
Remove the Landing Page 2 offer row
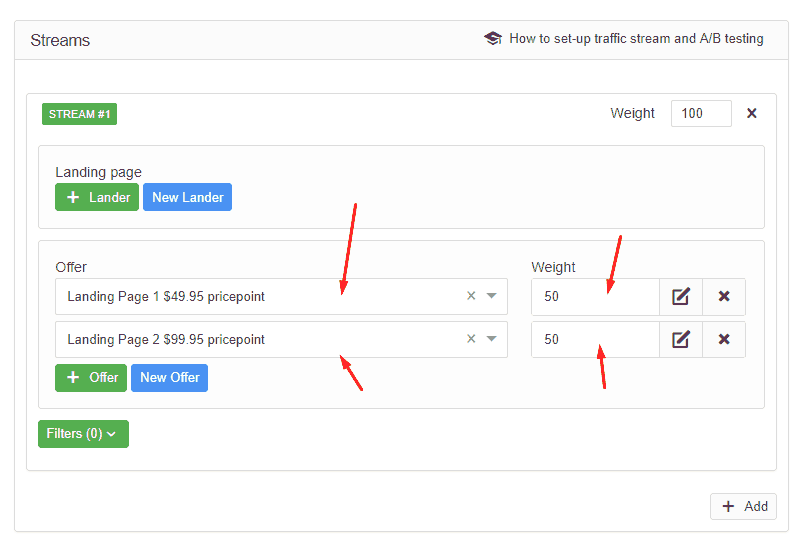[x=724, y=340]
